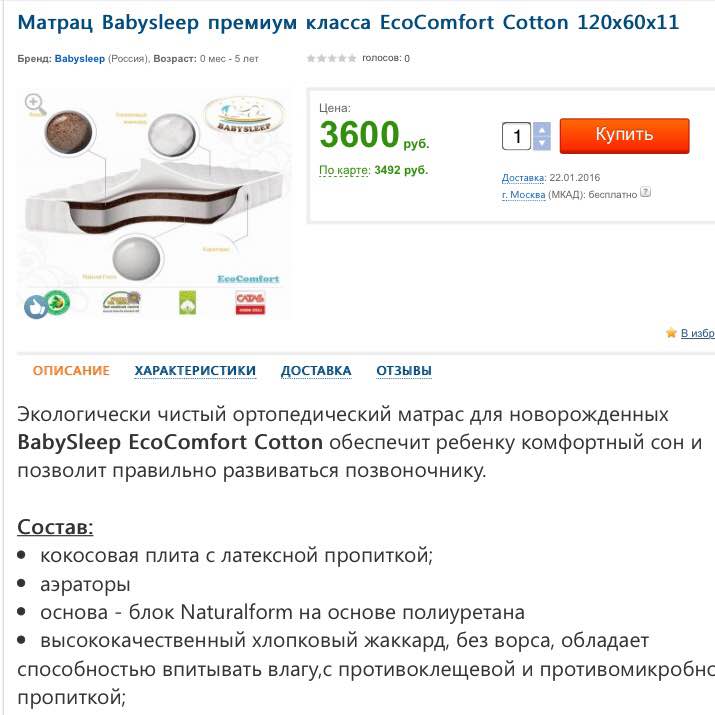The image size is (715, 715).
Task: Click the red CATAS certification badge
Action: coord(249,302)
